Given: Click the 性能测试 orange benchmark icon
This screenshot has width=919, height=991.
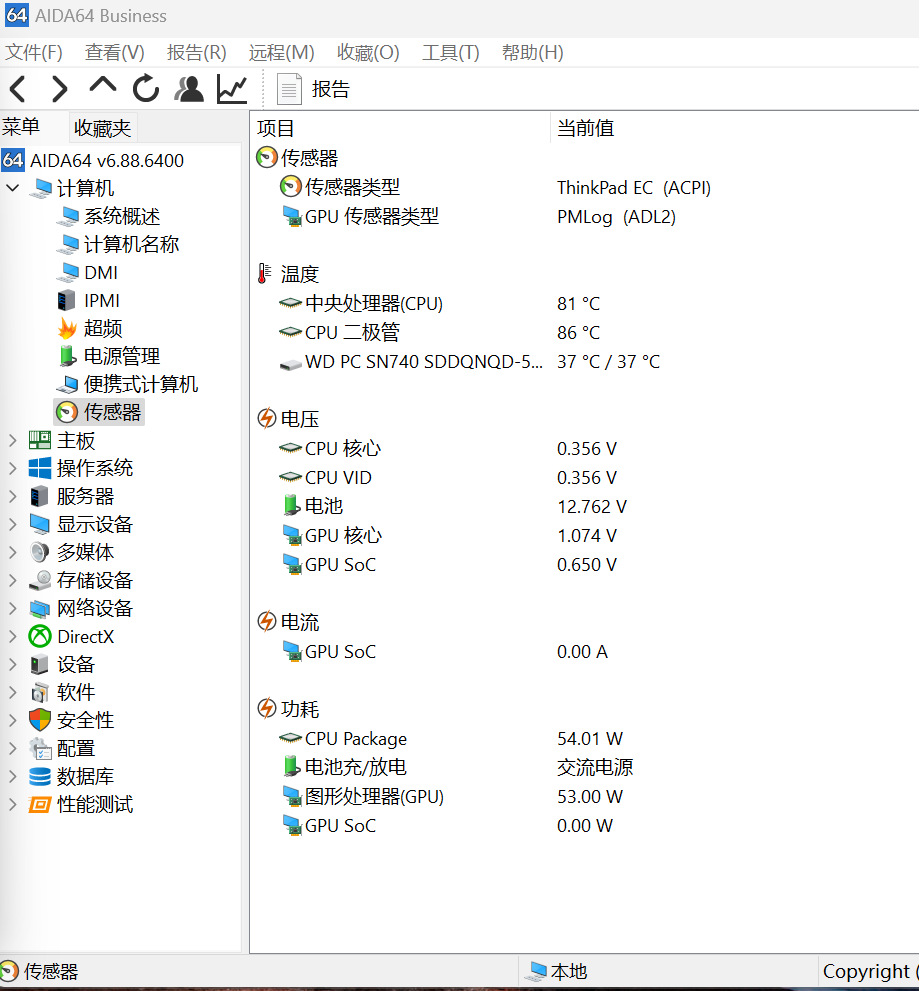Looking at the screenshot, I should click(39, 805).
